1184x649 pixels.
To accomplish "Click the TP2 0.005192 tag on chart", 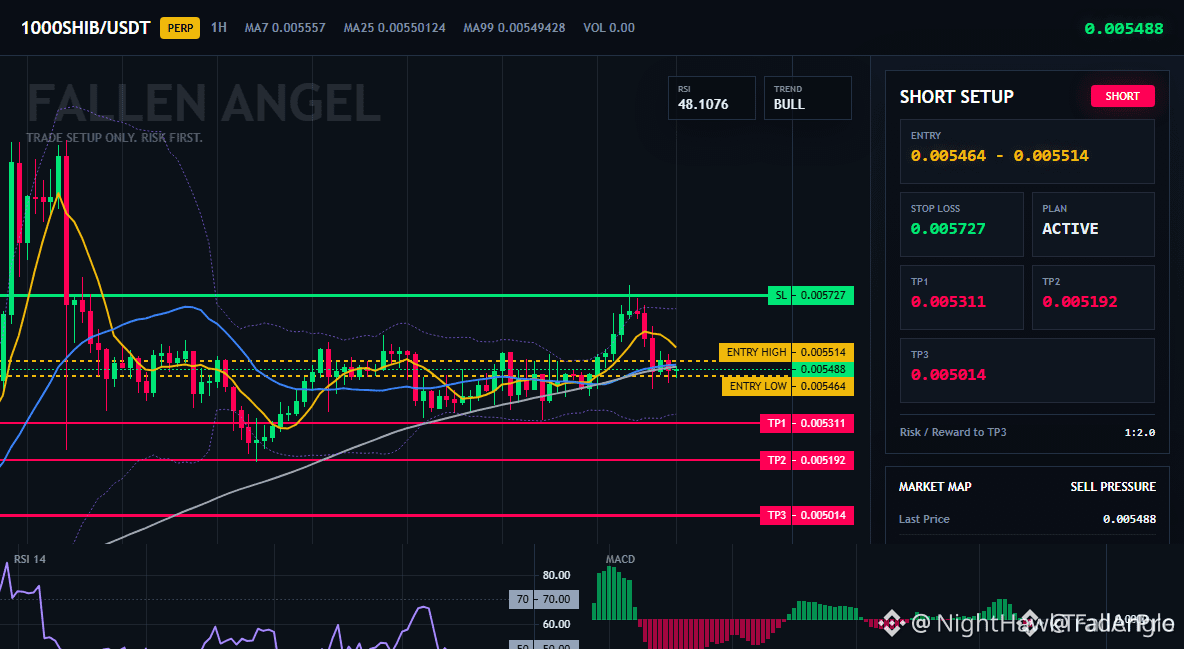I will click(807, 460).
